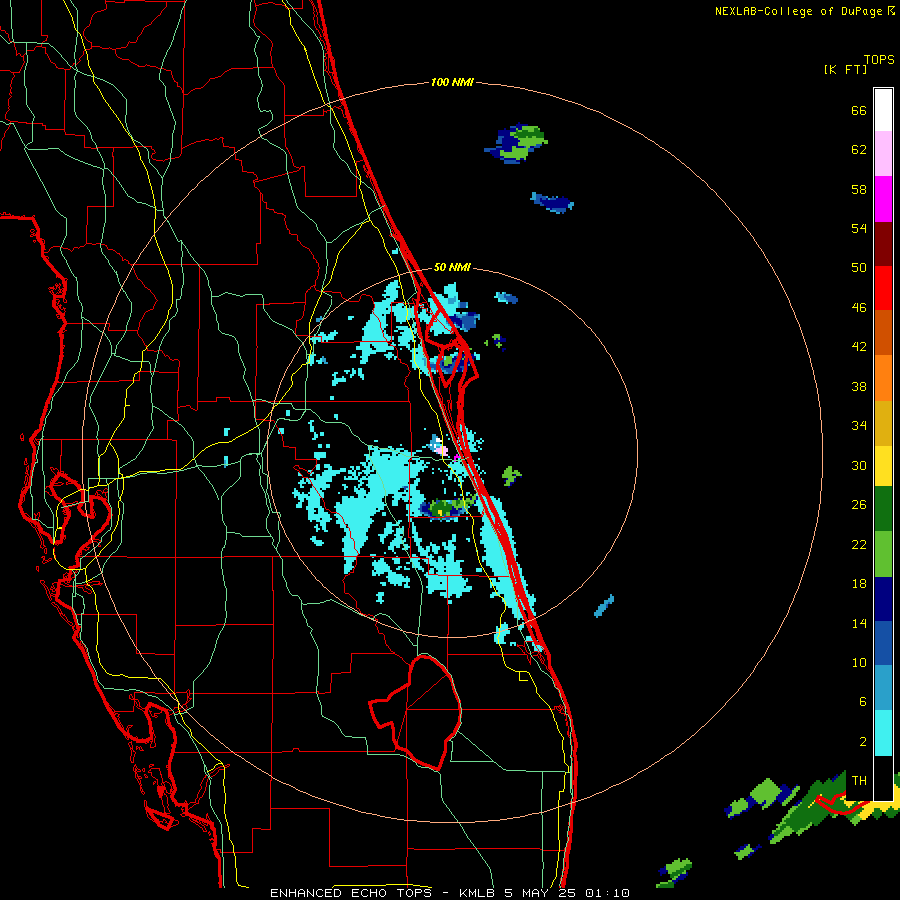Click the '14' legend value
This screenshot has width=900, height=900.
coord(859,623)
